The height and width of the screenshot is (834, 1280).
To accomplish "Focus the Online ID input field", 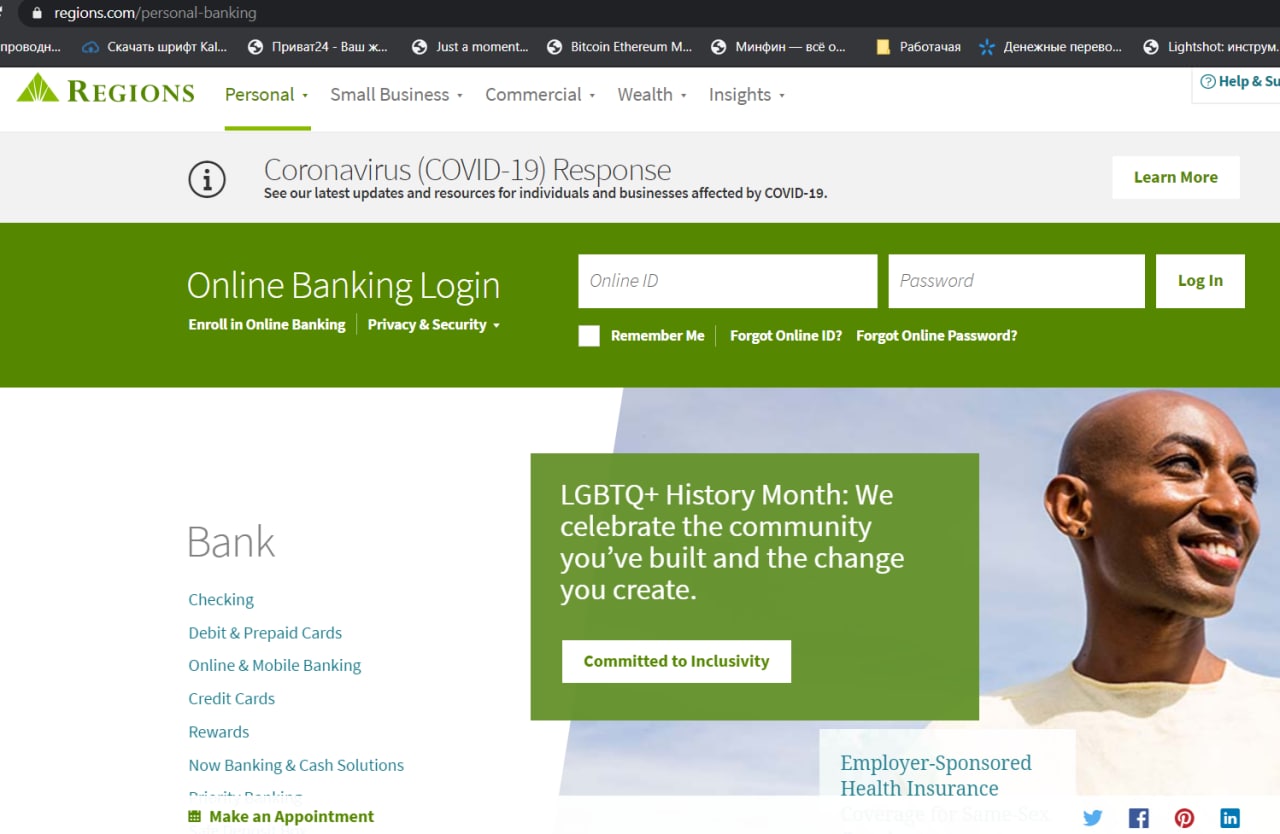I will click(727, 281).
